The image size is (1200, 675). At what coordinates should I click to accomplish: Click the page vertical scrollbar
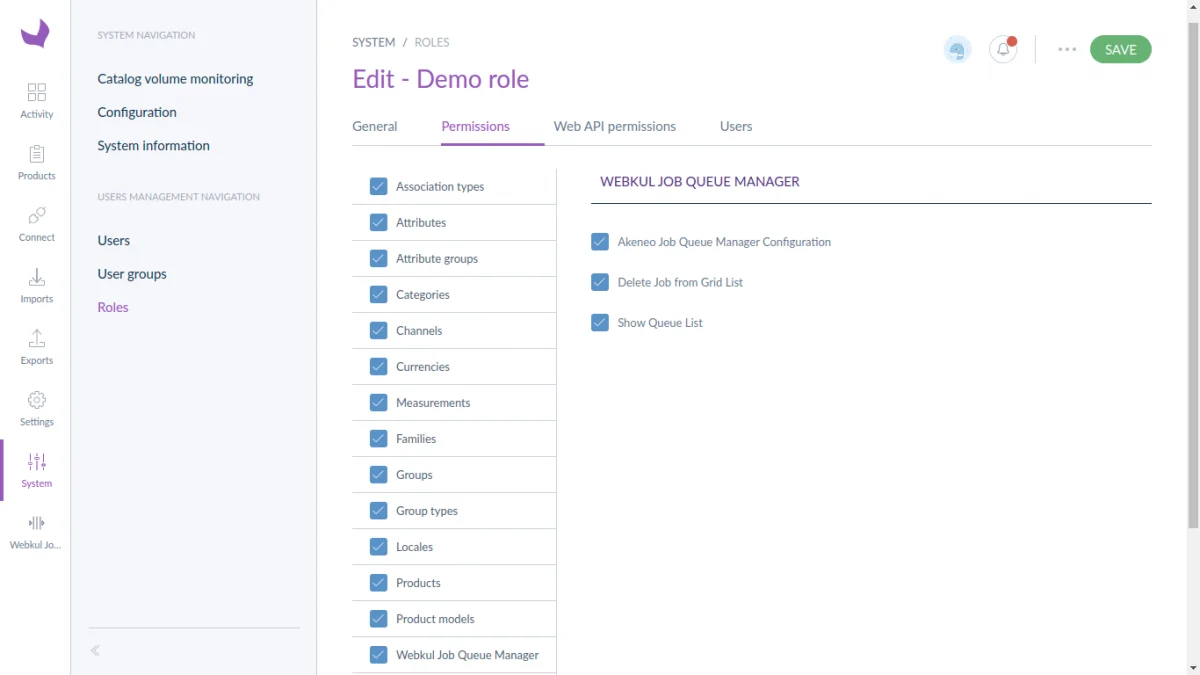(1192, 300)
